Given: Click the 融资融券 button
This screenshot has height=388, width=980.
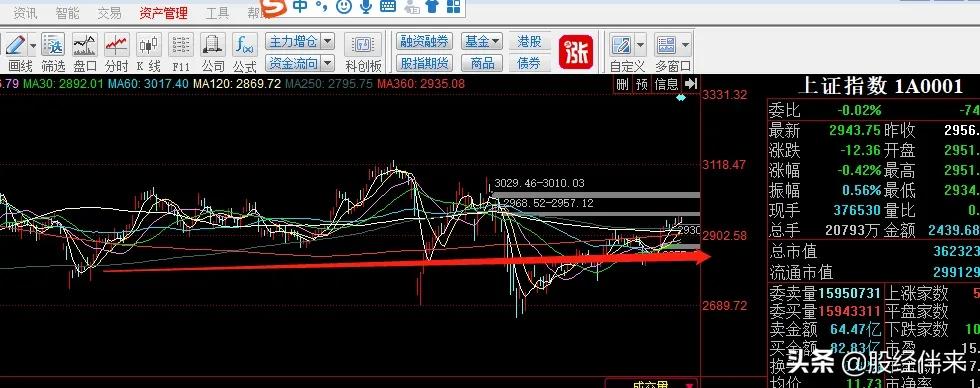Looking at the screenshot, I should 424,42.
